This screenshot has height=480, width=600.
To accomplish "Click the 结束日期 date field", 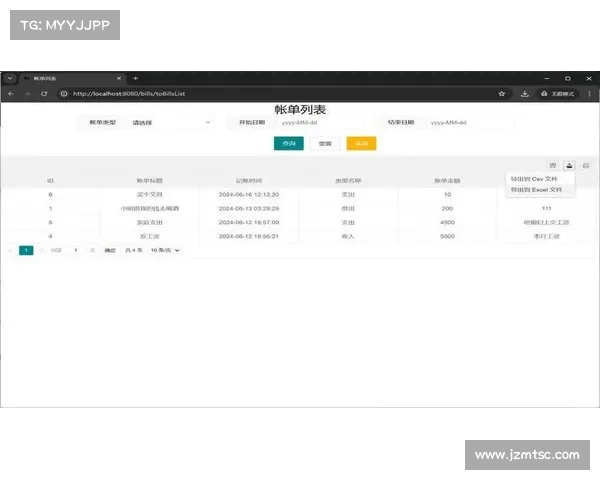I will pos(470,122).
